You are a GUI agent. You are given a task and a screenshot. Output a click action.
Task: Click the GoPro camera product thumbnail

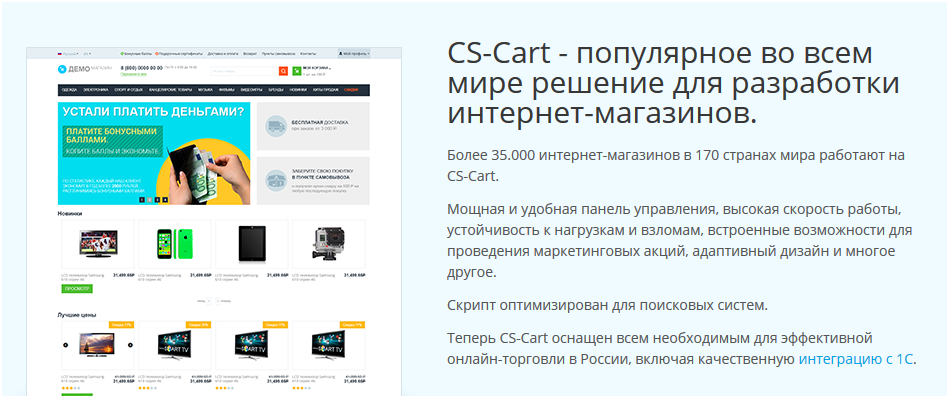point(328,243)
